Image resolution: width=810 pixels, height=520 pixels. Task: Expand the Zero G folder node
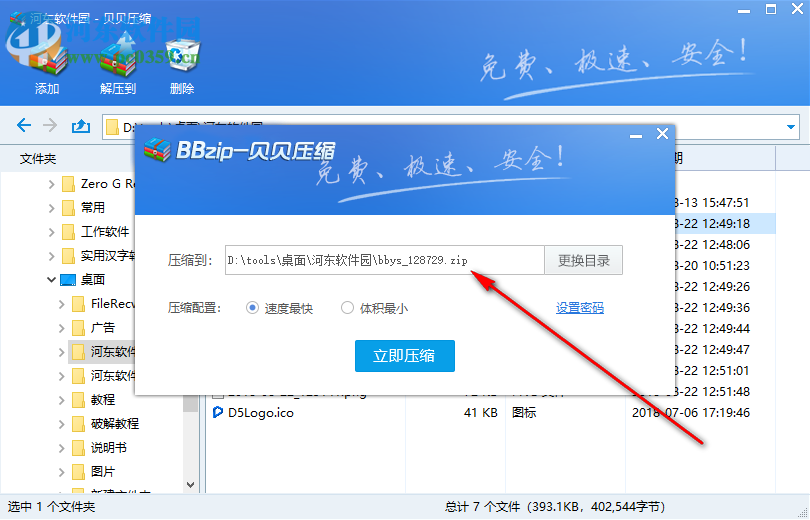tap(51, 184)
